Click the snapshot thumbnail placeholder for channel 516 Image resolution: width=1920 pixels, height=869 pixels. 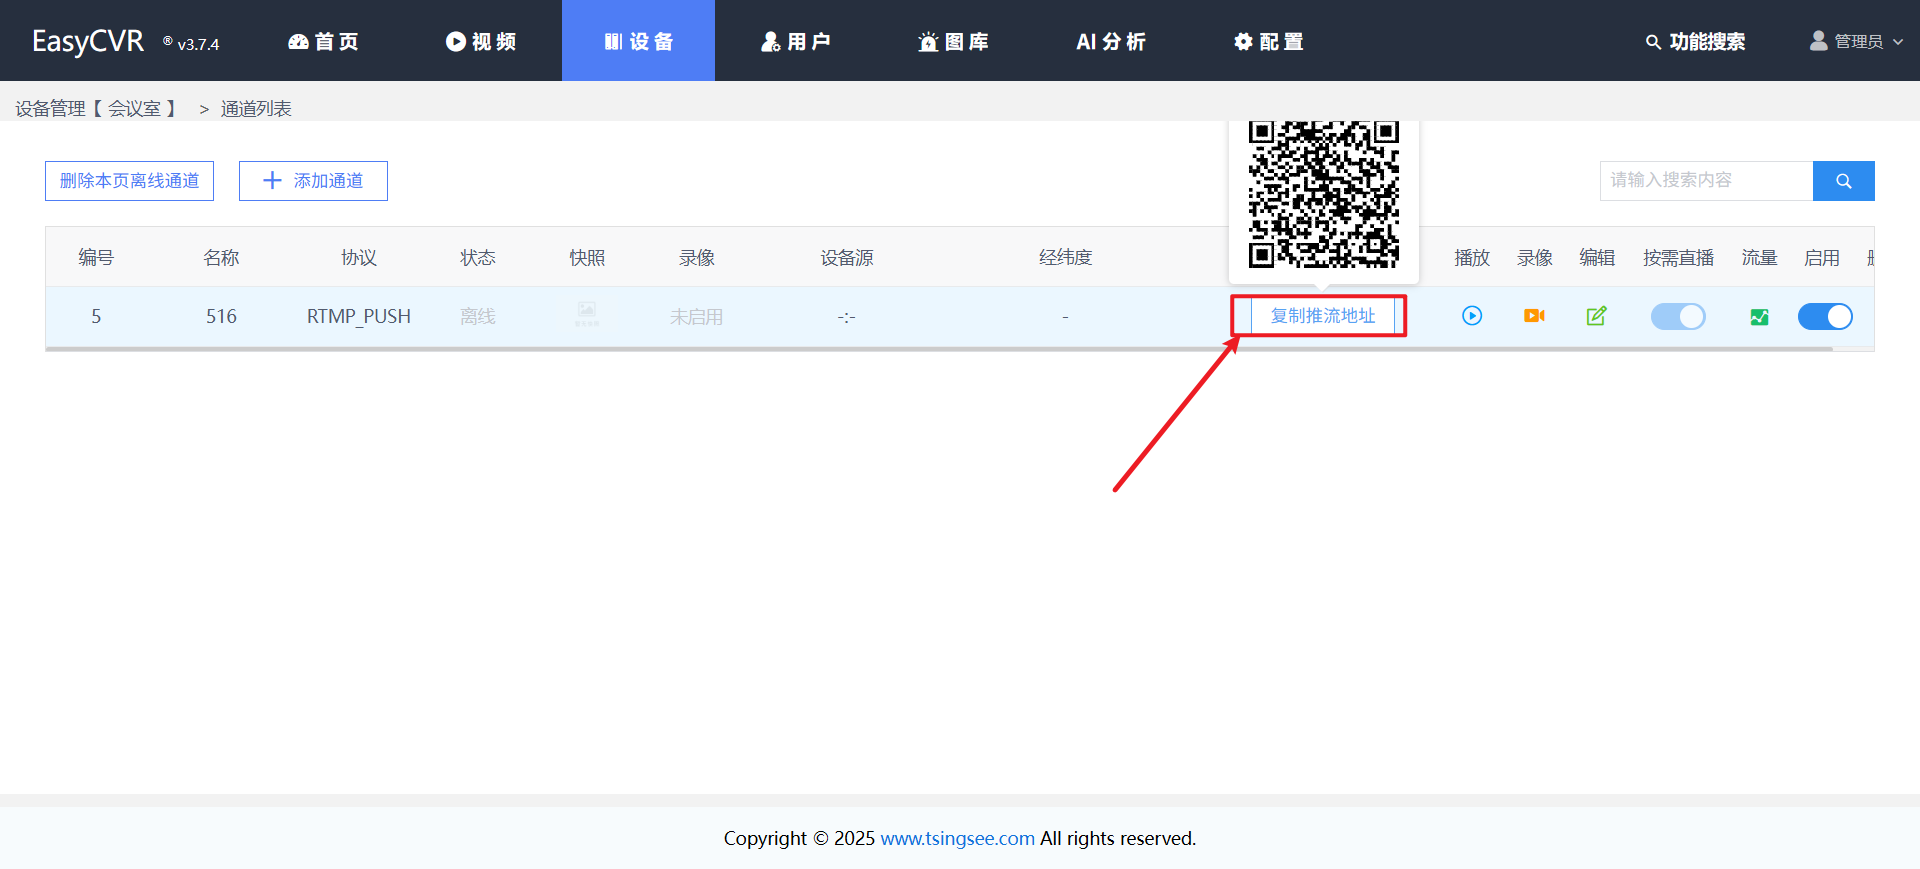point(587,315)
